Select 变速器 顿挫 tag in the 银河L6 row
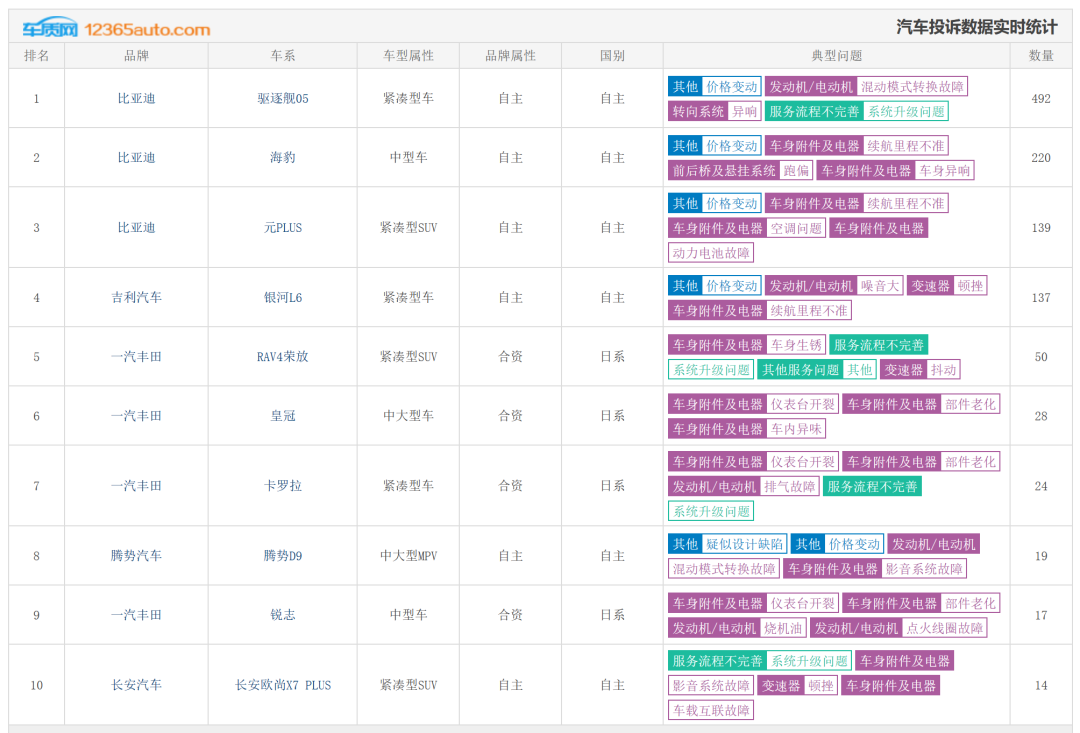The height and width of the screenshot is (733, 1080). click(x=947, y=286)
